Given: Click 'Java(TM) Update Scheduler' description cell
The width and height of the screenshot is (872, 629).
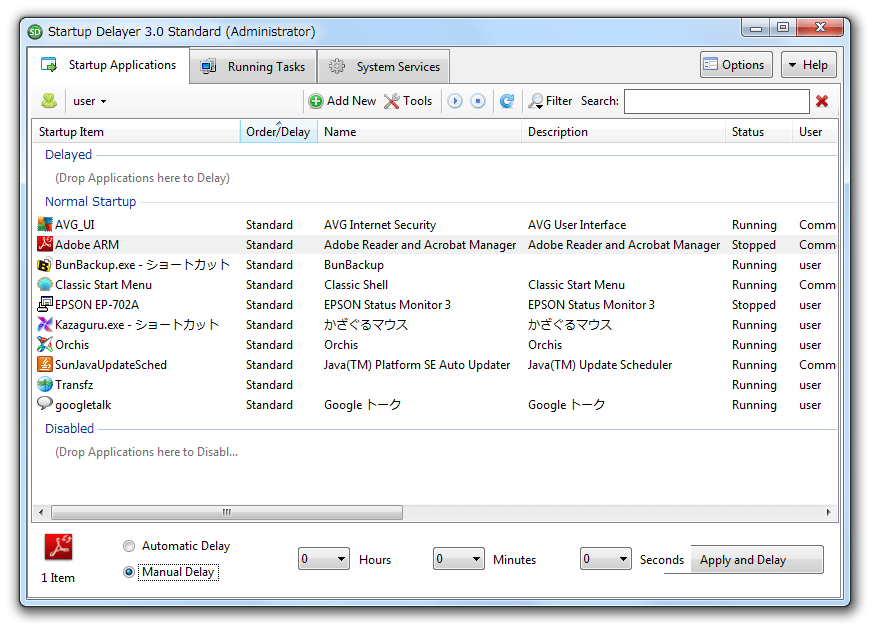Looking at the screenshot, I should (x=600, y=365).
